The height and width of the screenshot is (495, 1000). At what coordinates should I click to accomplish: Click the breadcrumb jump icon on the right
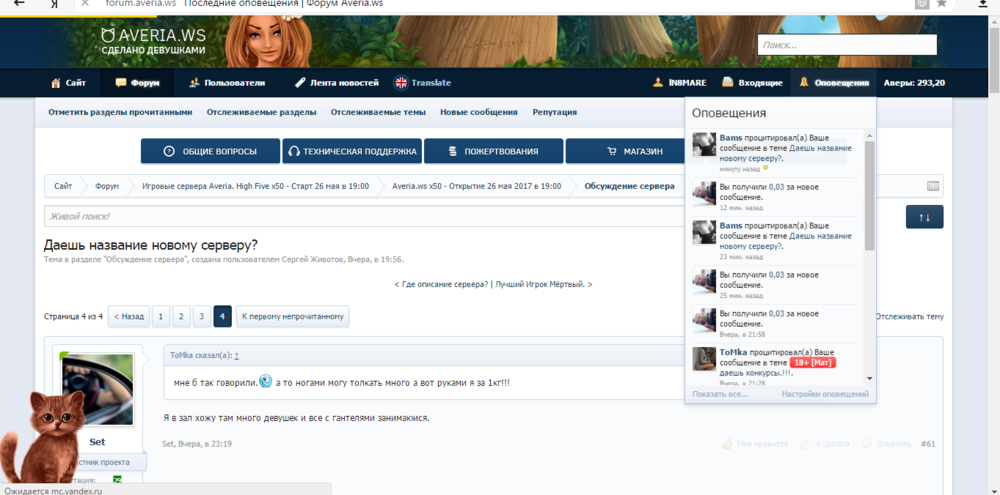click(932, 186)
